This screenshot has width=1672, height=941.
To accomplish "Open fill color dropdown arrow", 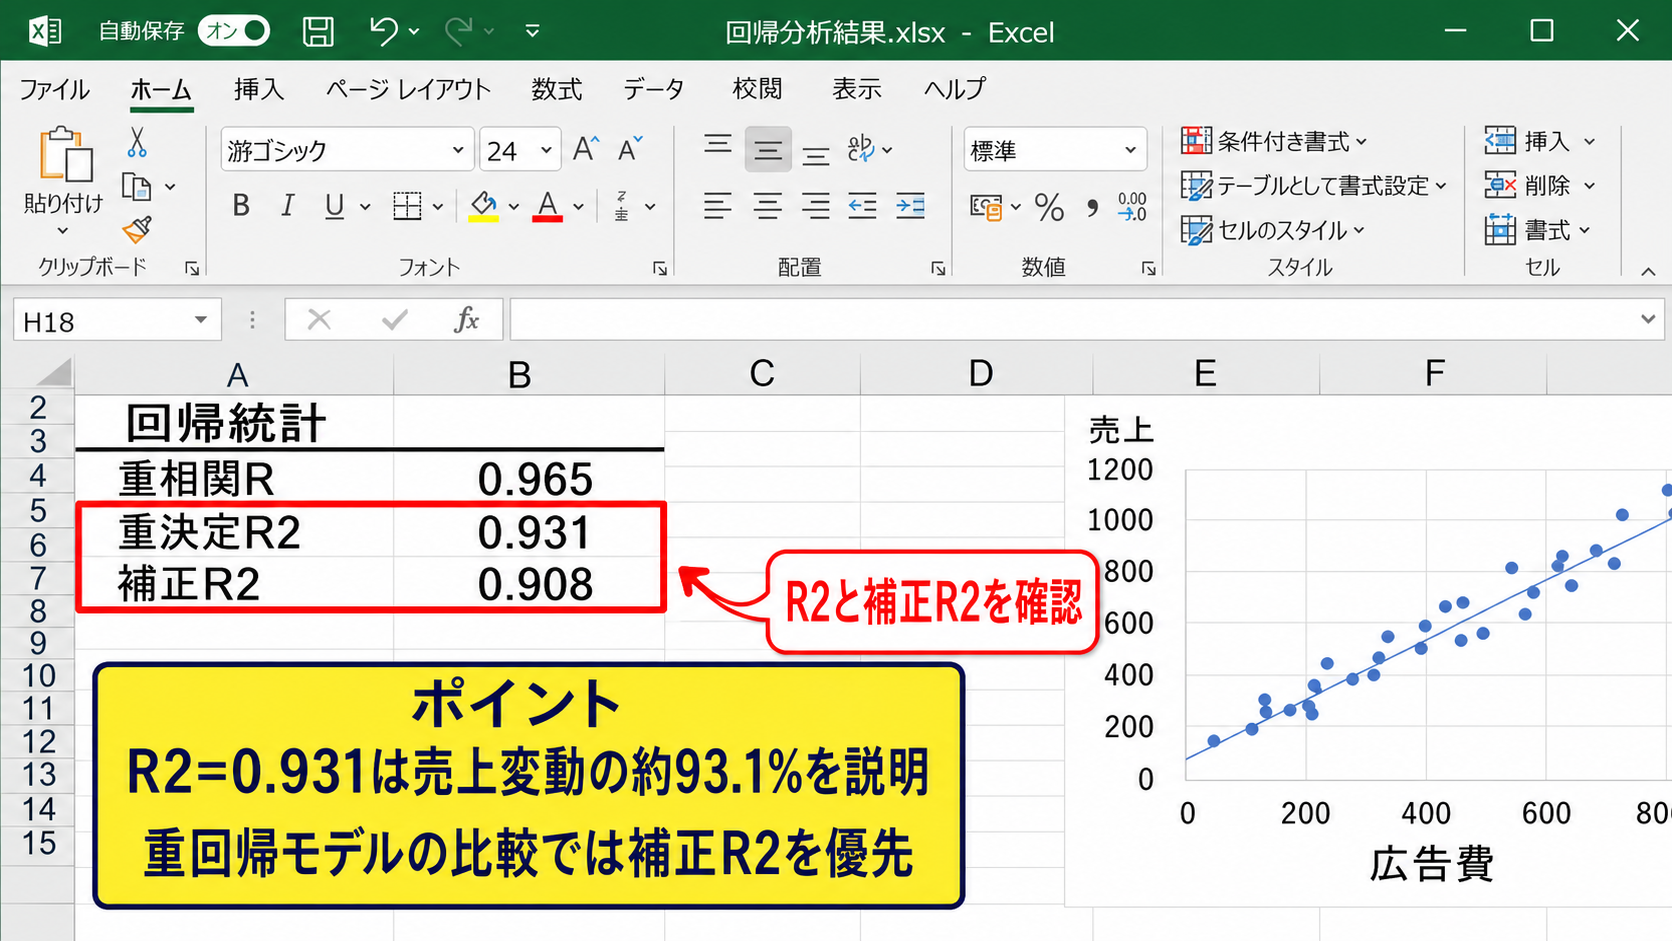I will tap(514, 207).
